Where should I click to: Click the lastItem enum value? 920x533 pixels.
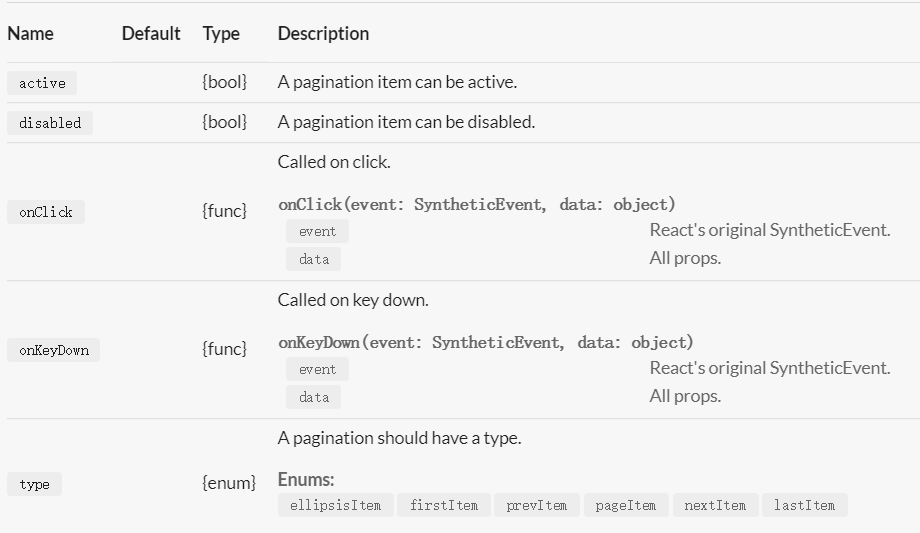(804, 505)
